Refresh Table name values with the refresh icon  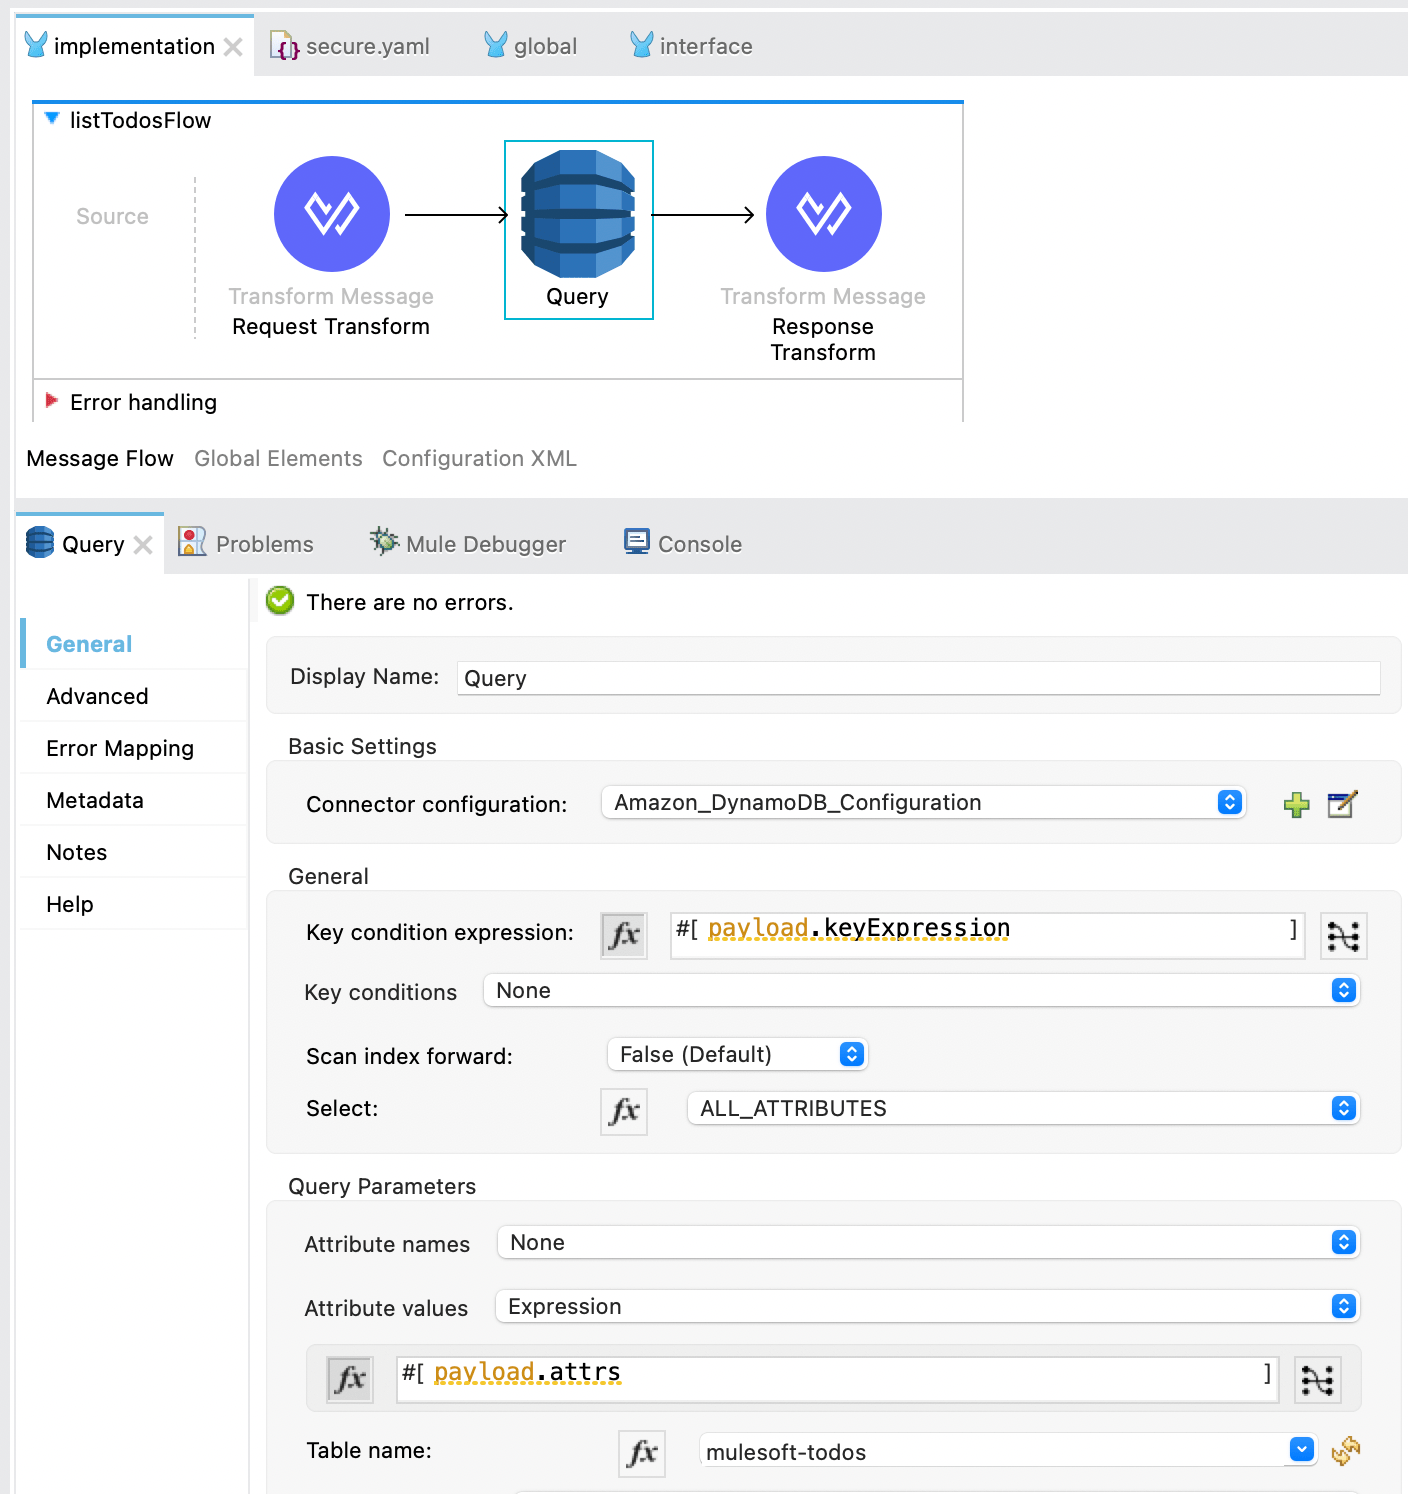1348,1451
